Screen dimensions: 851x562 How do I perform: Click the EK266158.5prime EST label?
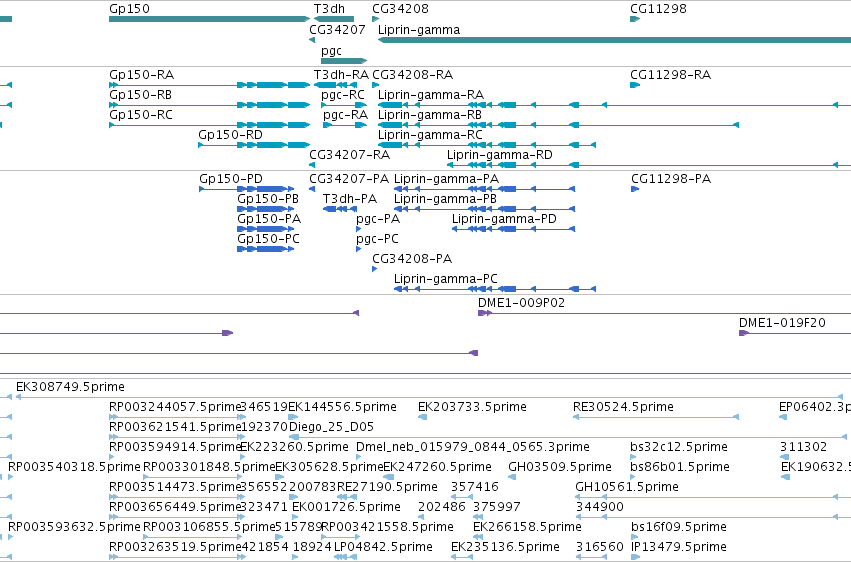(528, 527)
